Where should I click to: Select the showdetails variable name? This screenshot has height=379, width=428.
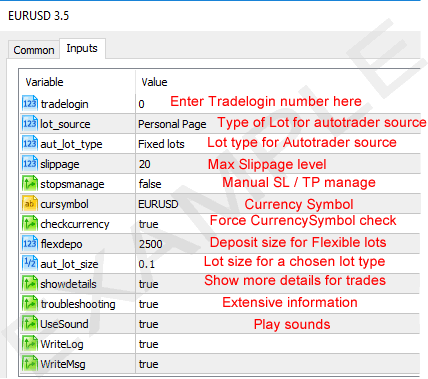coord(68,284)
